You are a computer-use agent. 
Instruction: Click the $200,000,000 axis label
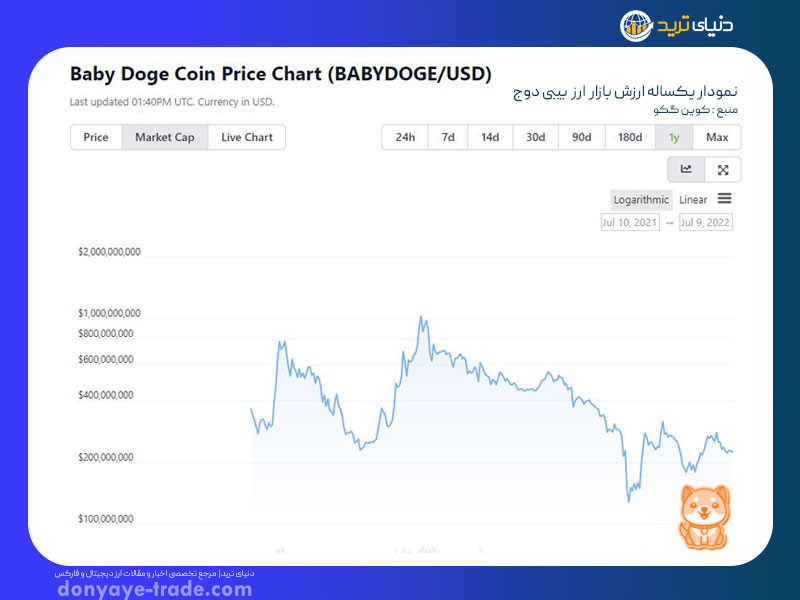coord(106,458)
